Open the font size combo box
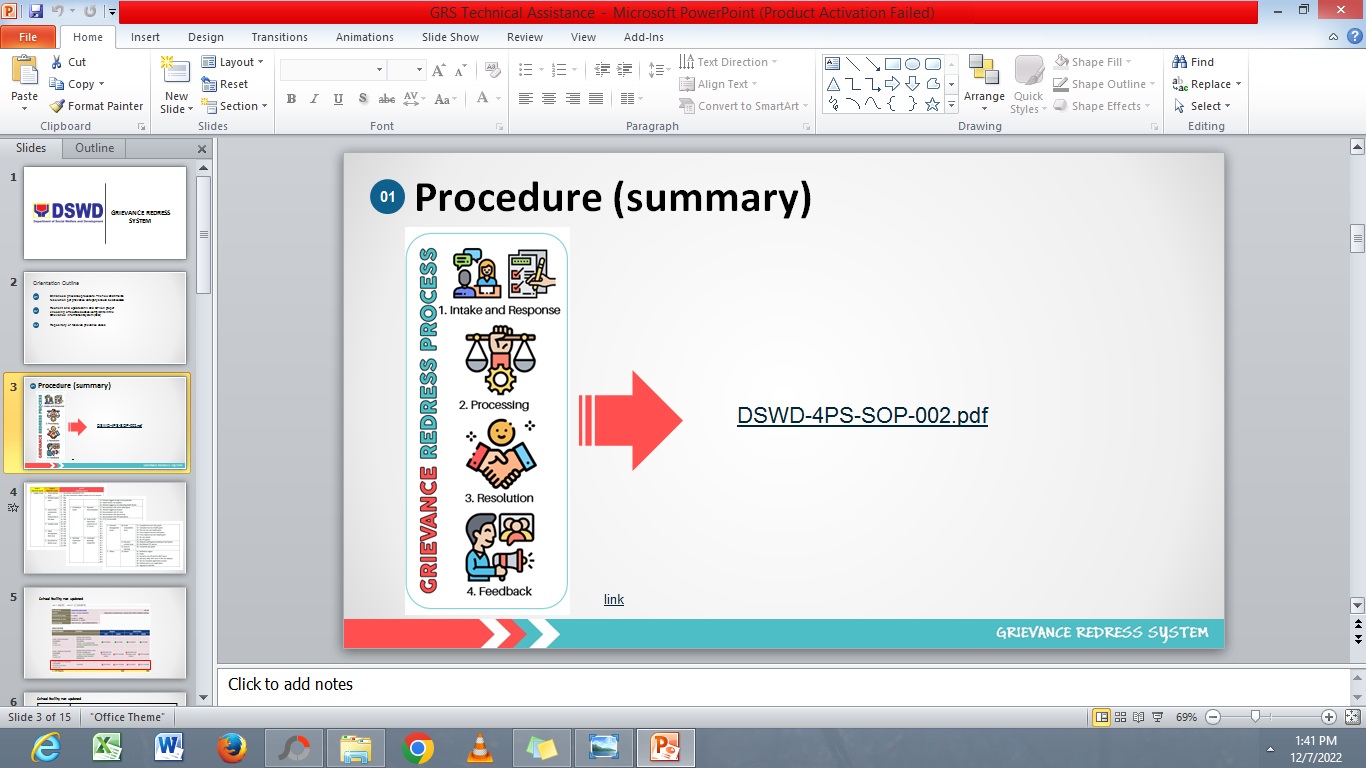 click(407, 70)
